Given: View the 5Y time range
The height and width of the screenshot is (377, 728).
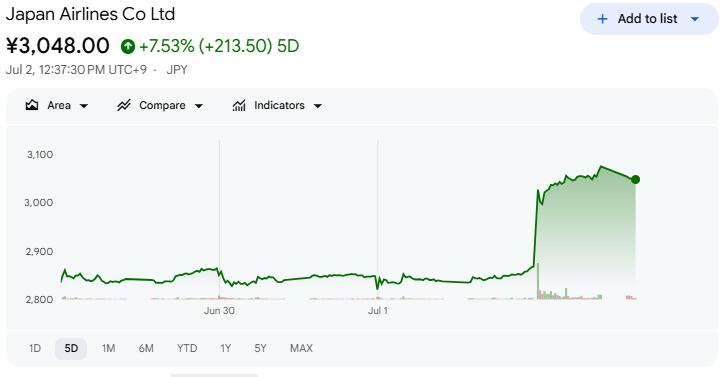Looking at the screenshot, I should click(260, 348).
